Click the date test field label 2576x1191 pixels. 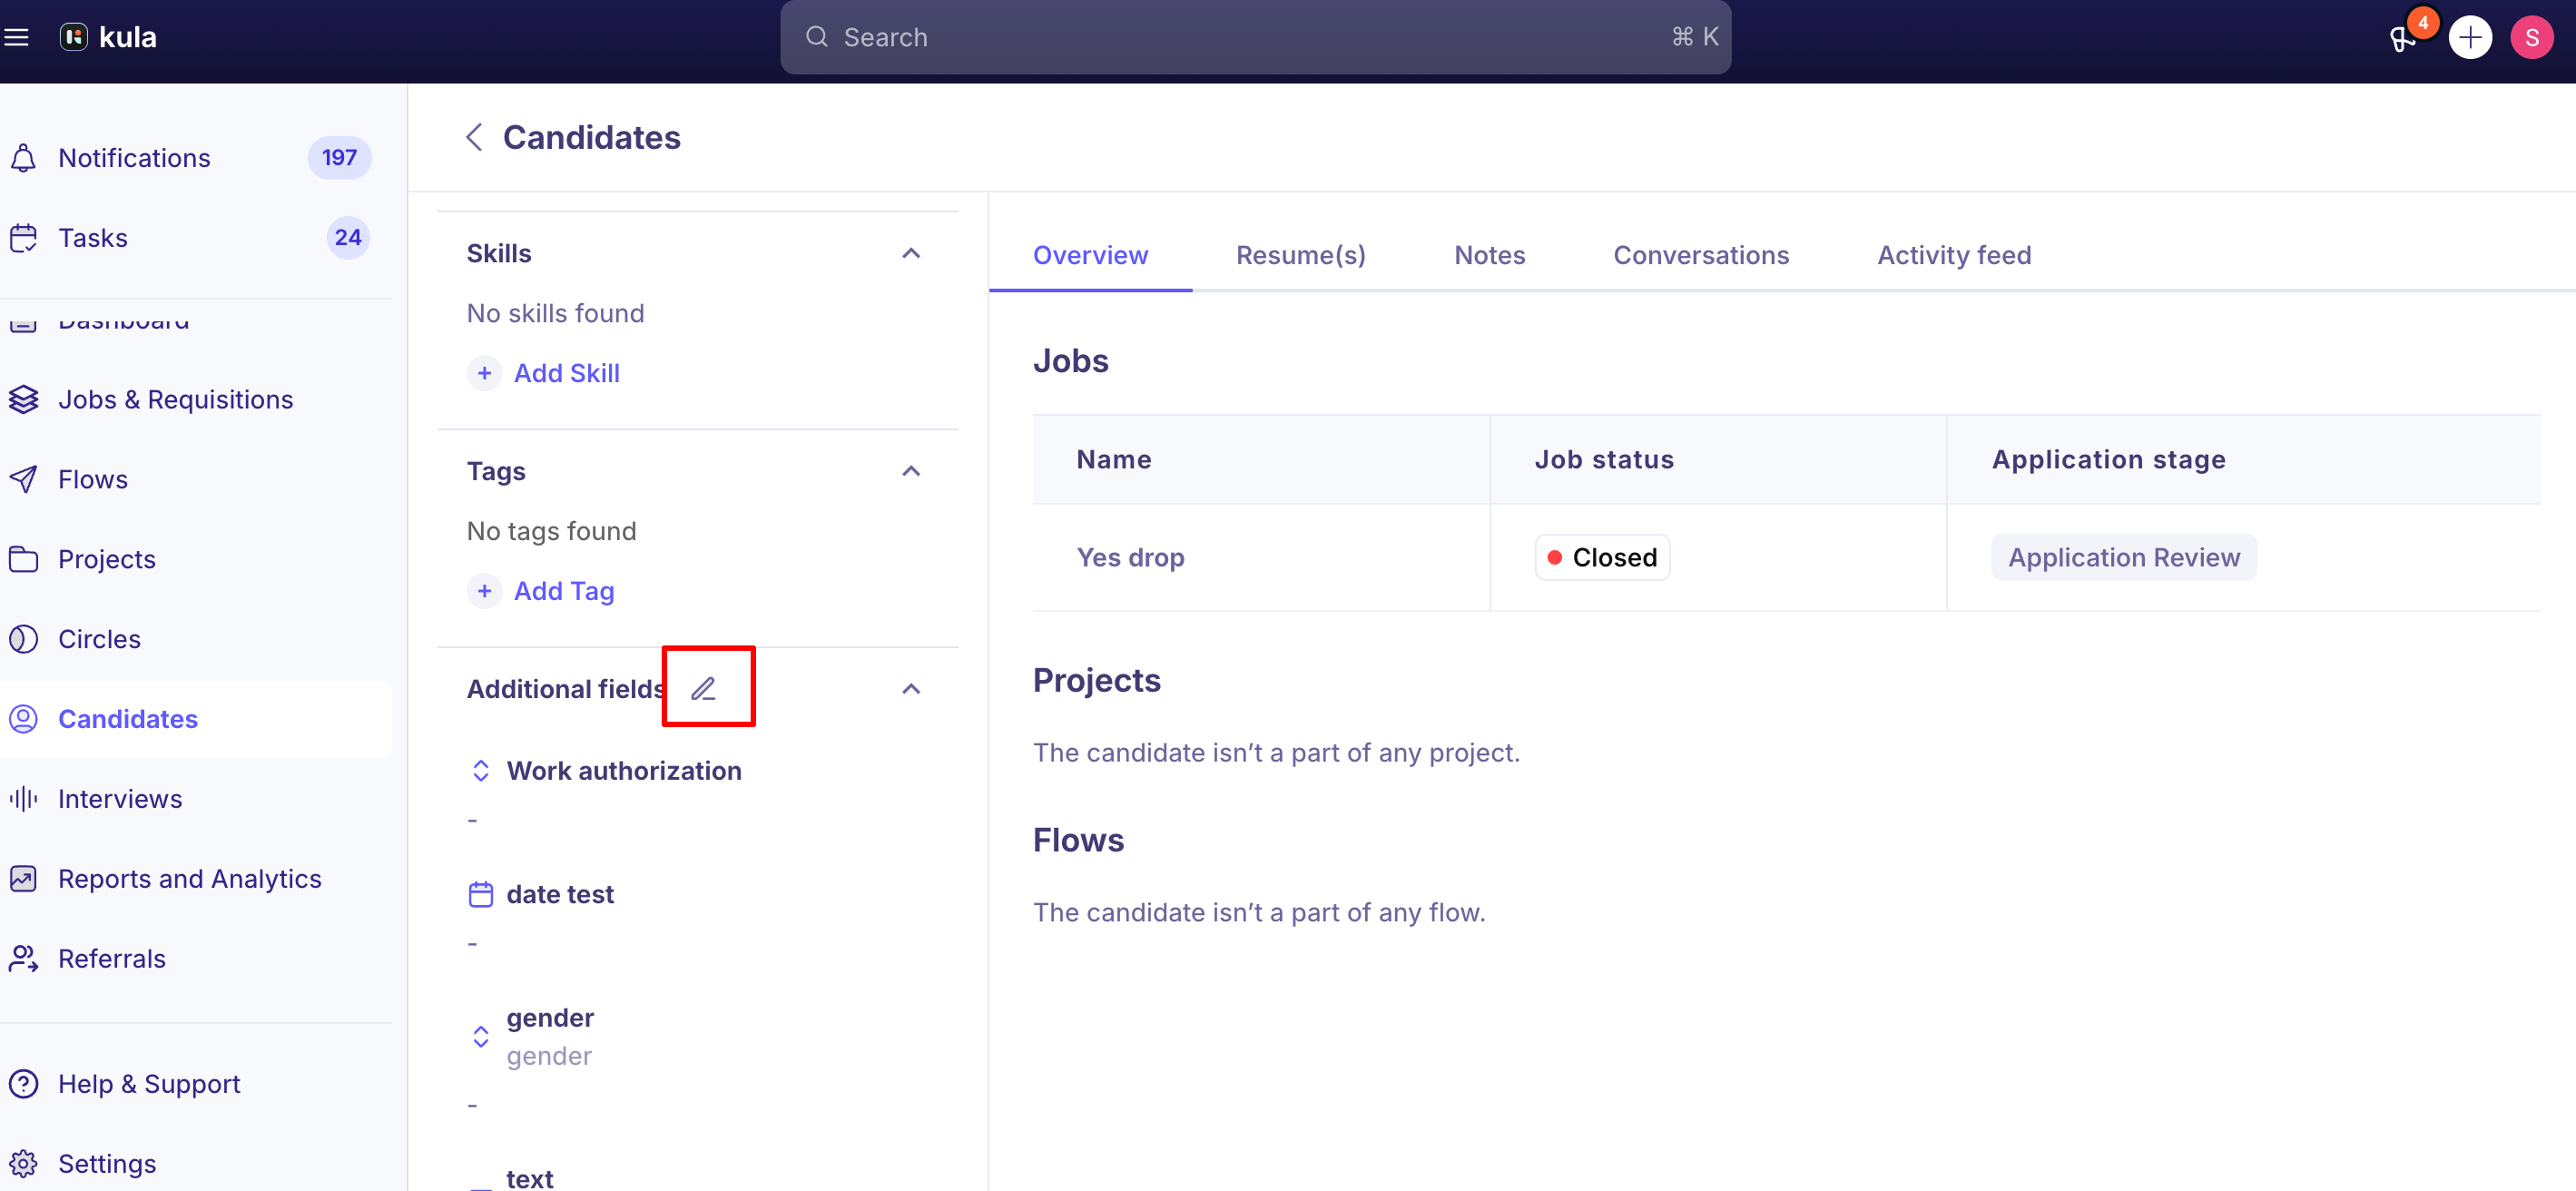coord(560,894)
